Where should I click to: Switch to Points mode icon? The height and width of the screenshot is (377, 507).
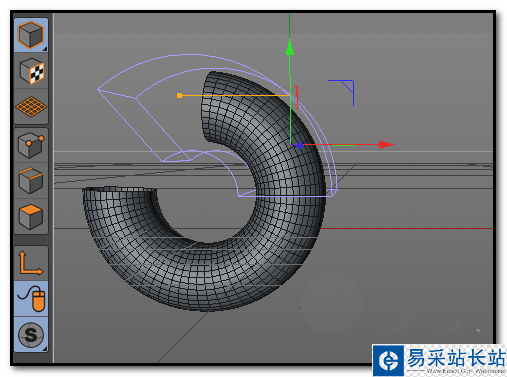coord(31,145)
